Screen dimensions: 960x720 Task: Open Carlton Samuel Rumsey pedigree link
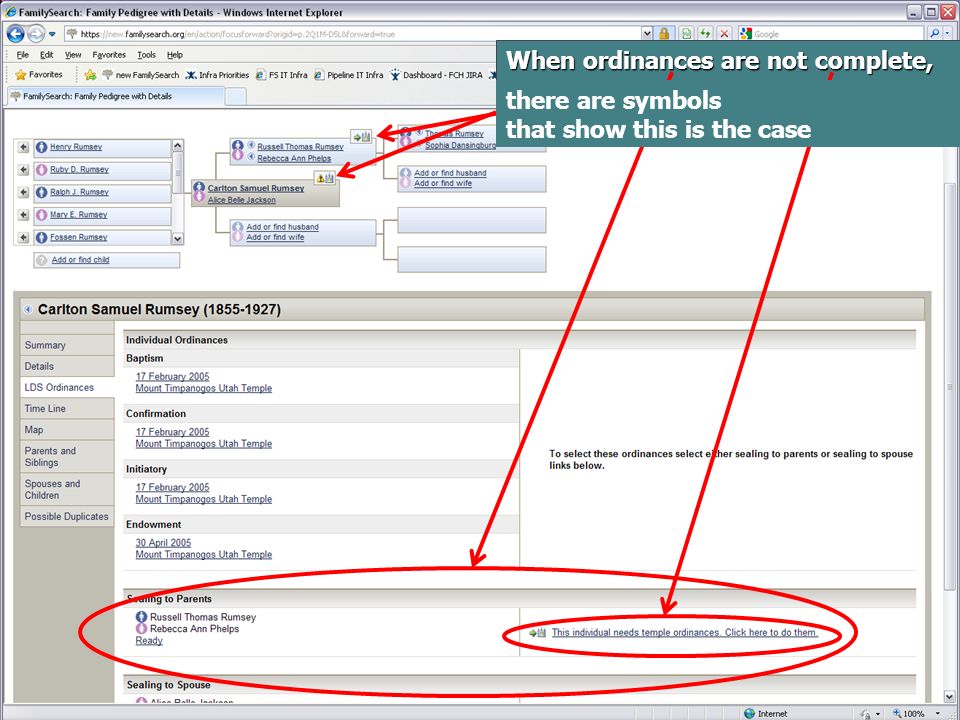coord(255,189)
